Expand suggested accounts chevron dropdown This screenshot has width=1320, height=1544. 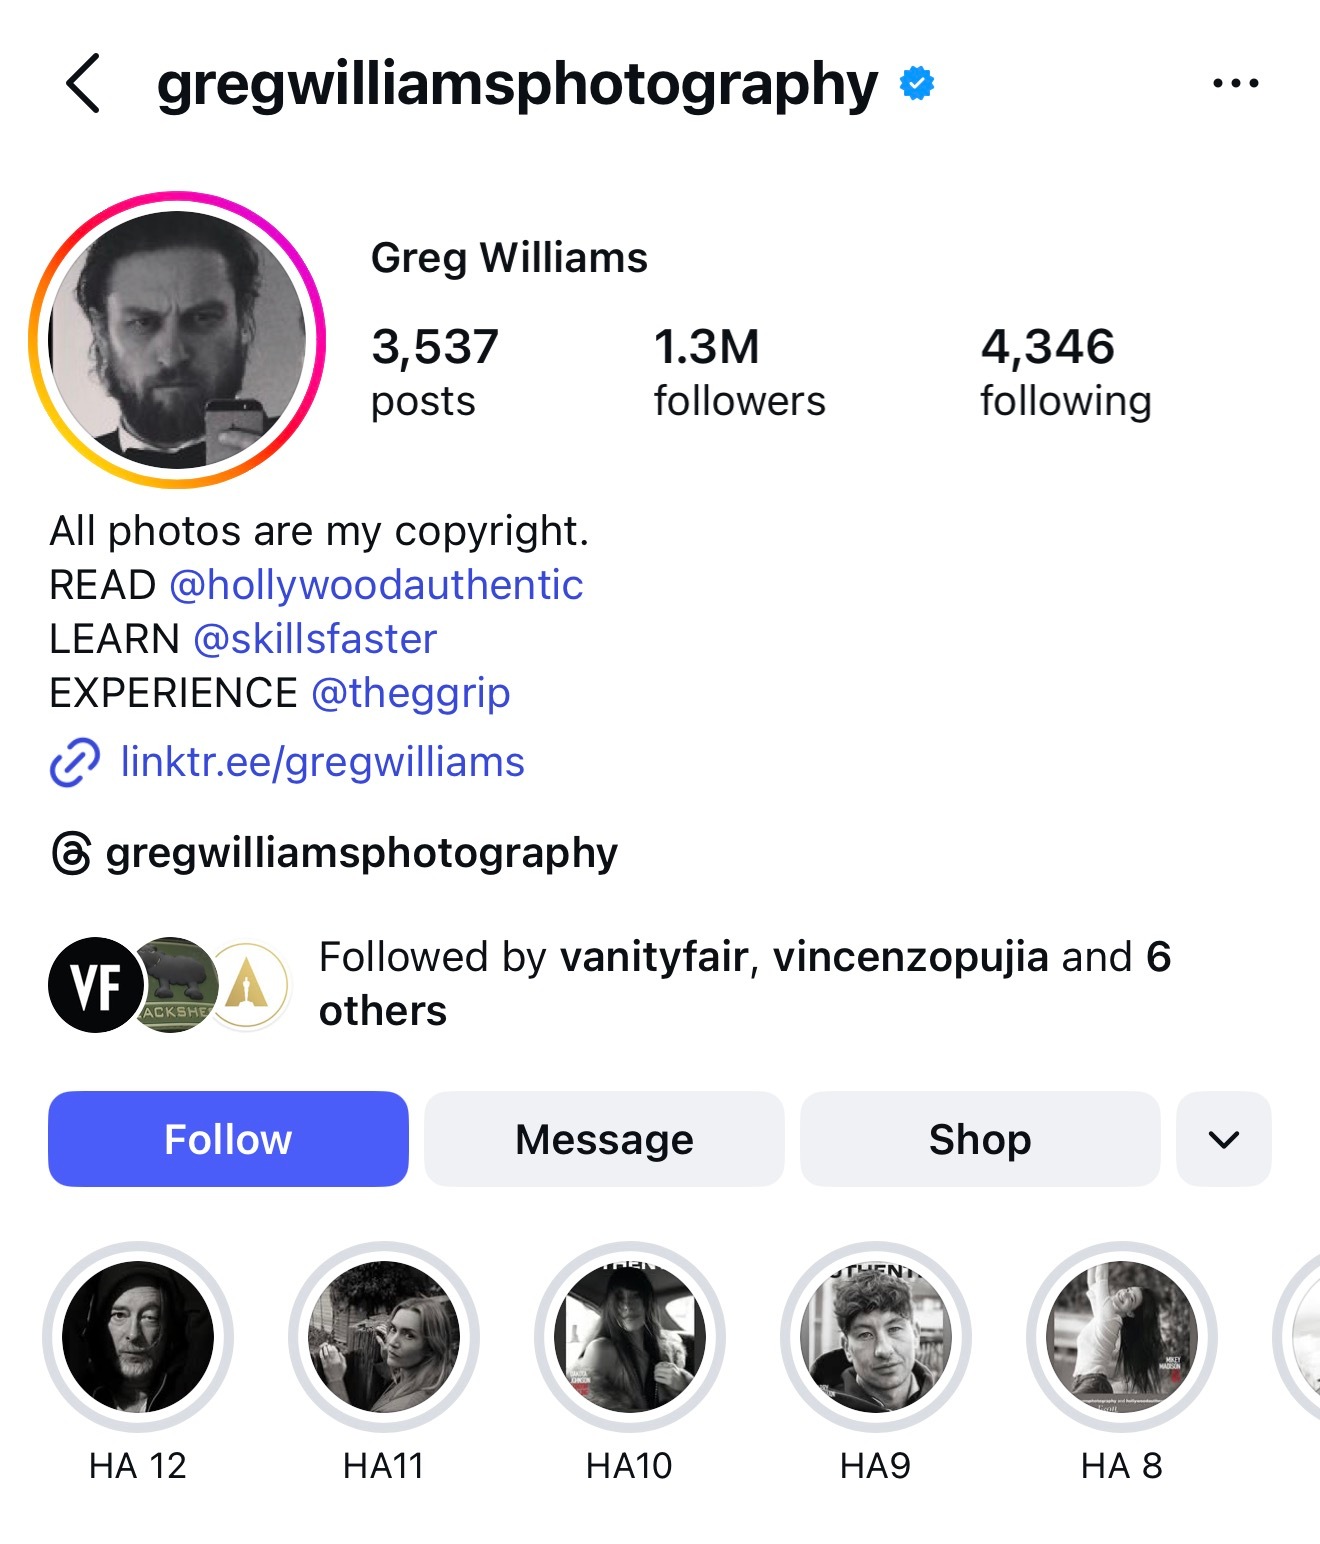tap(1223, 1139)
